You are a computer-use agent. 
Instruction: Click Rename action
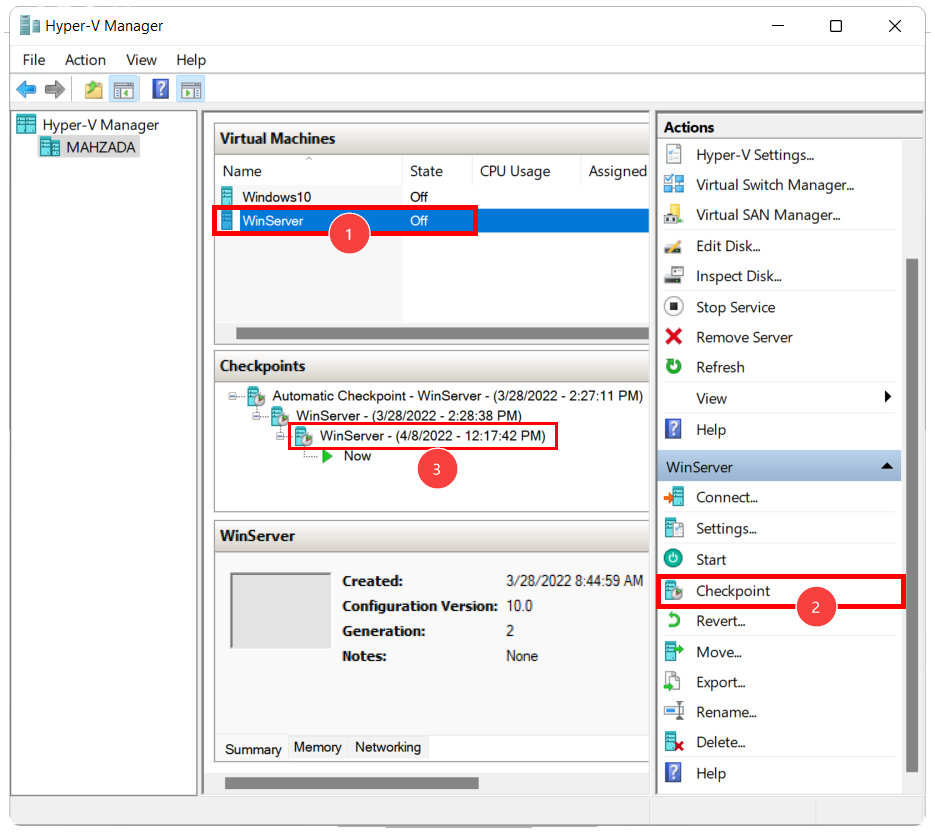(x=726, y=712)
